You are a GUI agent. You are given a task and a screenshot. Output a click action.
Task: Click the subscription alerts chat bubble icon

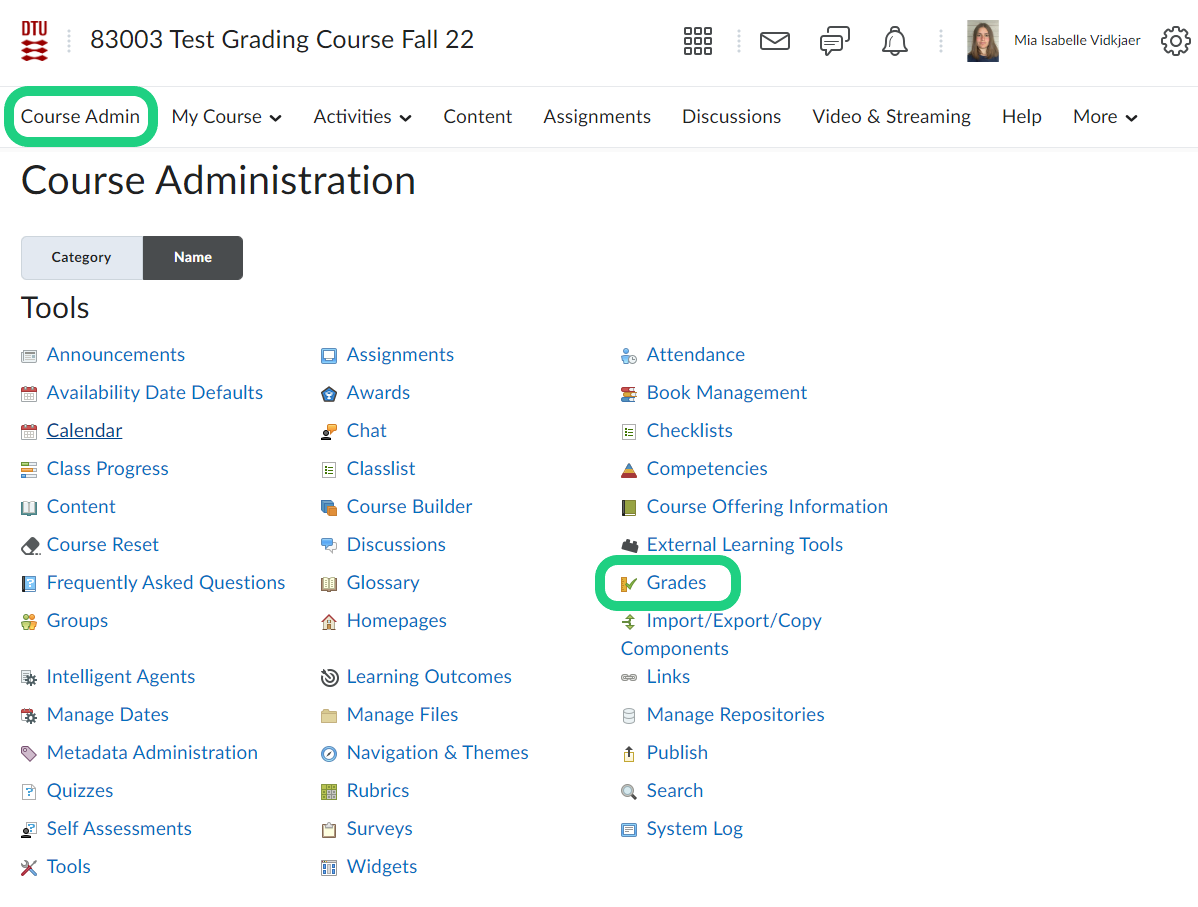[834, 41]
